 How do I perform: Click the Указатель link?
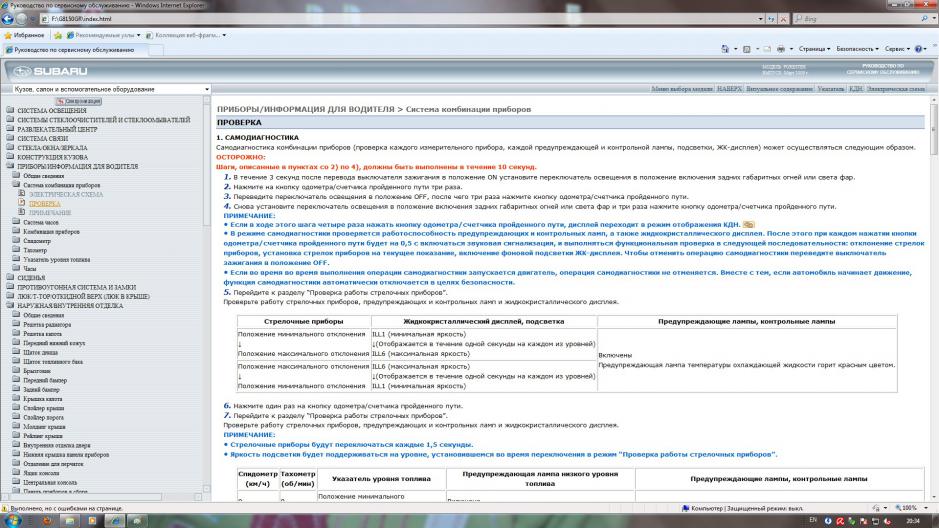(x=831, y=89)
